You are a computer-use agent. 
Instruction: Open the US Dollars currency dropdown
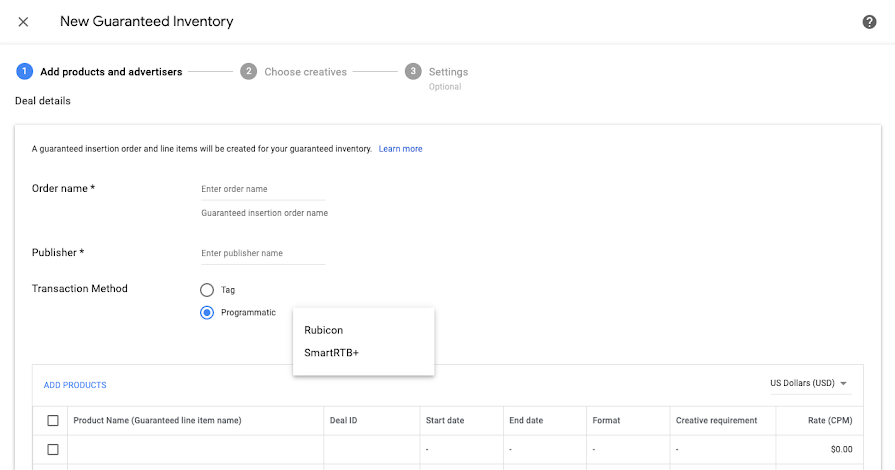click(x=808, y=384)
